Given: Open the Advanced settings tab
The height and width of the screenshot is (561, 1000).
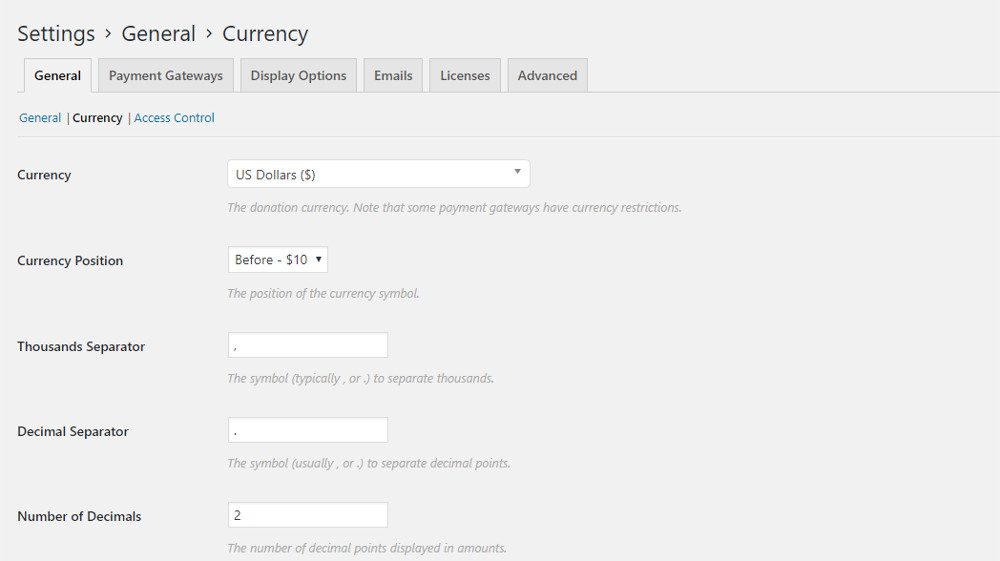Looking at the screenshot, I should [547, 75].
